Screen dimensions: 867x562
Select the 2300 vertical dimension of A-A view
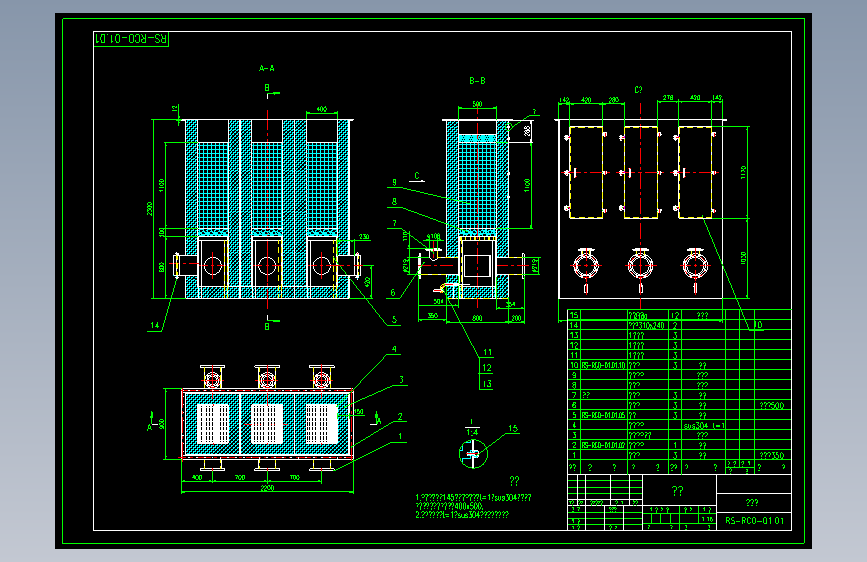(150, 209)
